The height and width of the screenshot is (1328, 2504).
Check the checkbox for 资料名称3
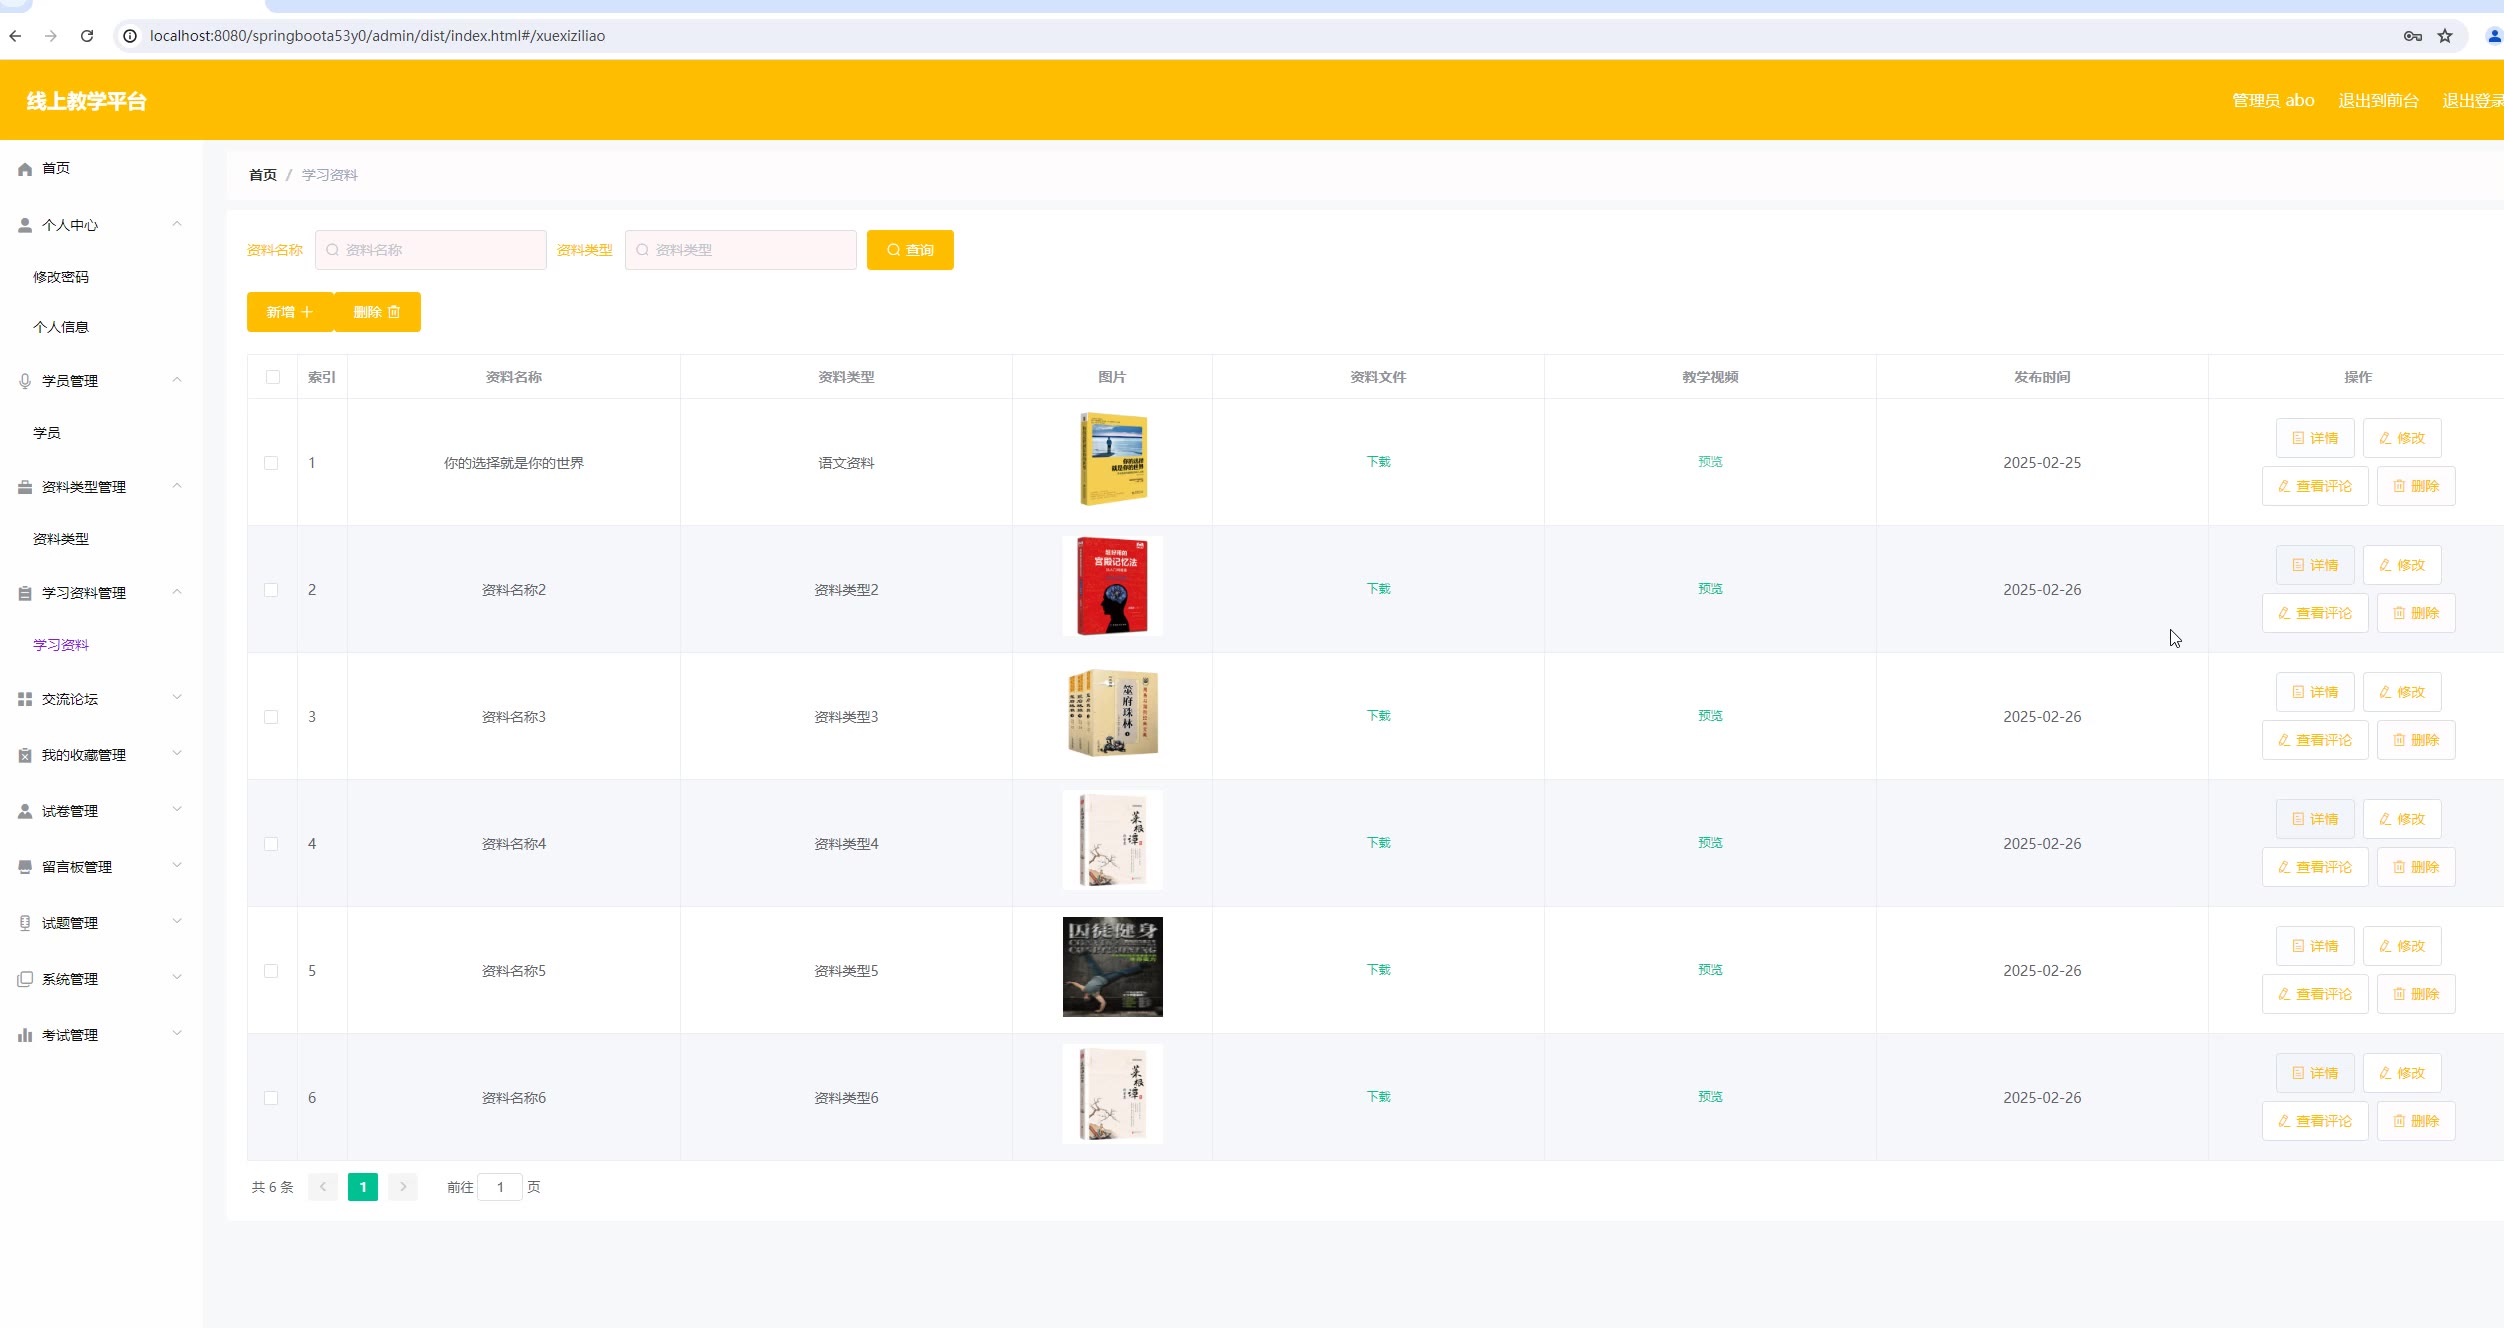(271, 717)
